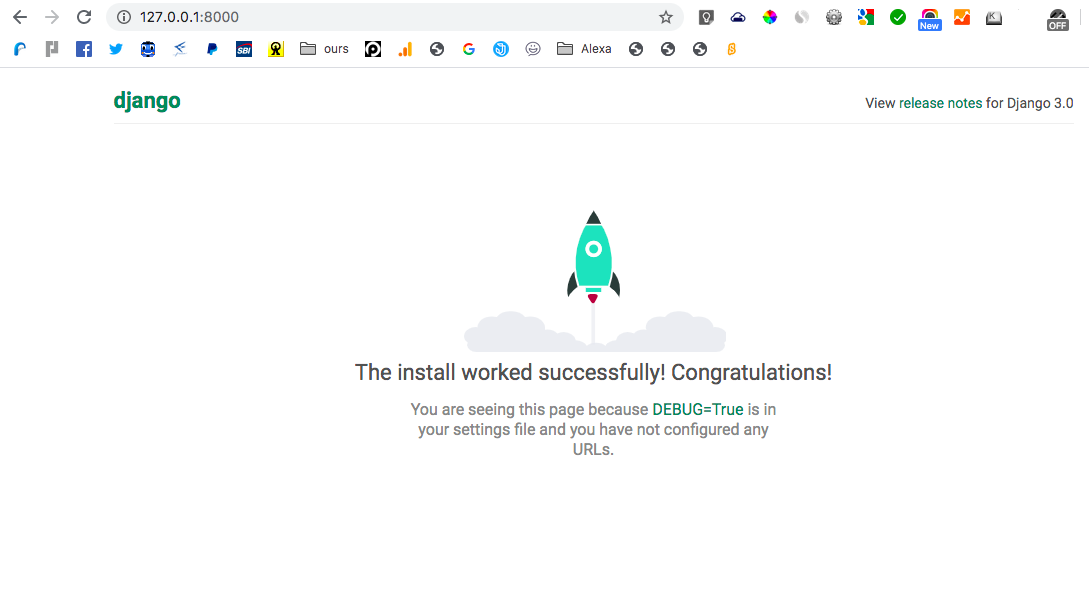Open the grey flag-shaped bookmark
This screenshot has height=589, width=1089.
(x=52, y=49)
